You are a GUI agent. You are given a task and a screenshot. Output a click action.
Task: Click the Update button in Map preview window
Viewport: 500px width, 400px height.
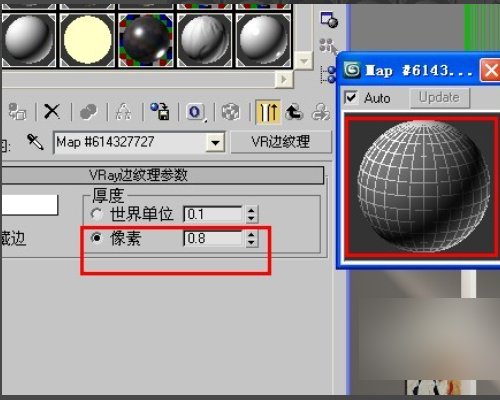coord(439,98)
